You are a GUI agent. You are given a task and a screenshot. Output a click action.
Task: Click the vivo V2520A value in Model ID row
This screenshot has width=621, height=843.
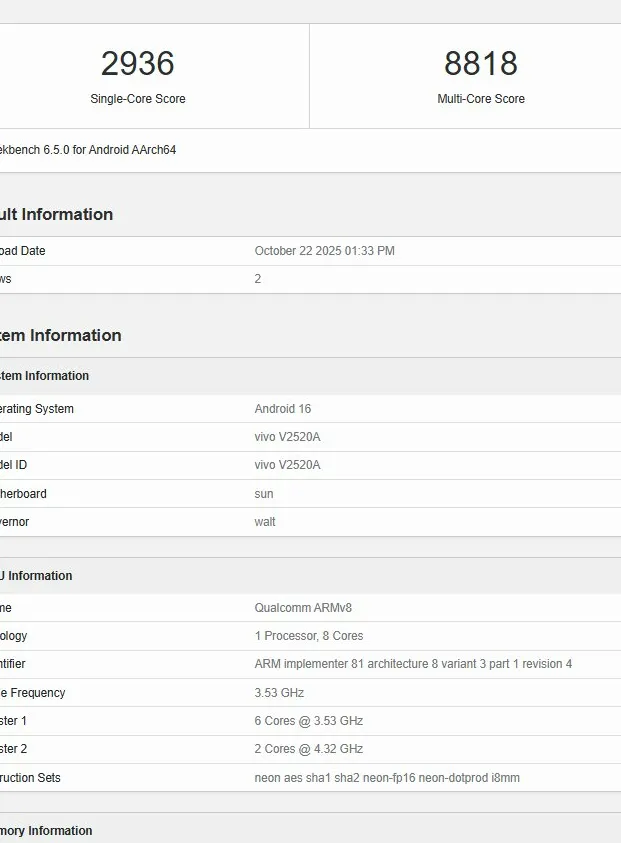tap(287, 465)
